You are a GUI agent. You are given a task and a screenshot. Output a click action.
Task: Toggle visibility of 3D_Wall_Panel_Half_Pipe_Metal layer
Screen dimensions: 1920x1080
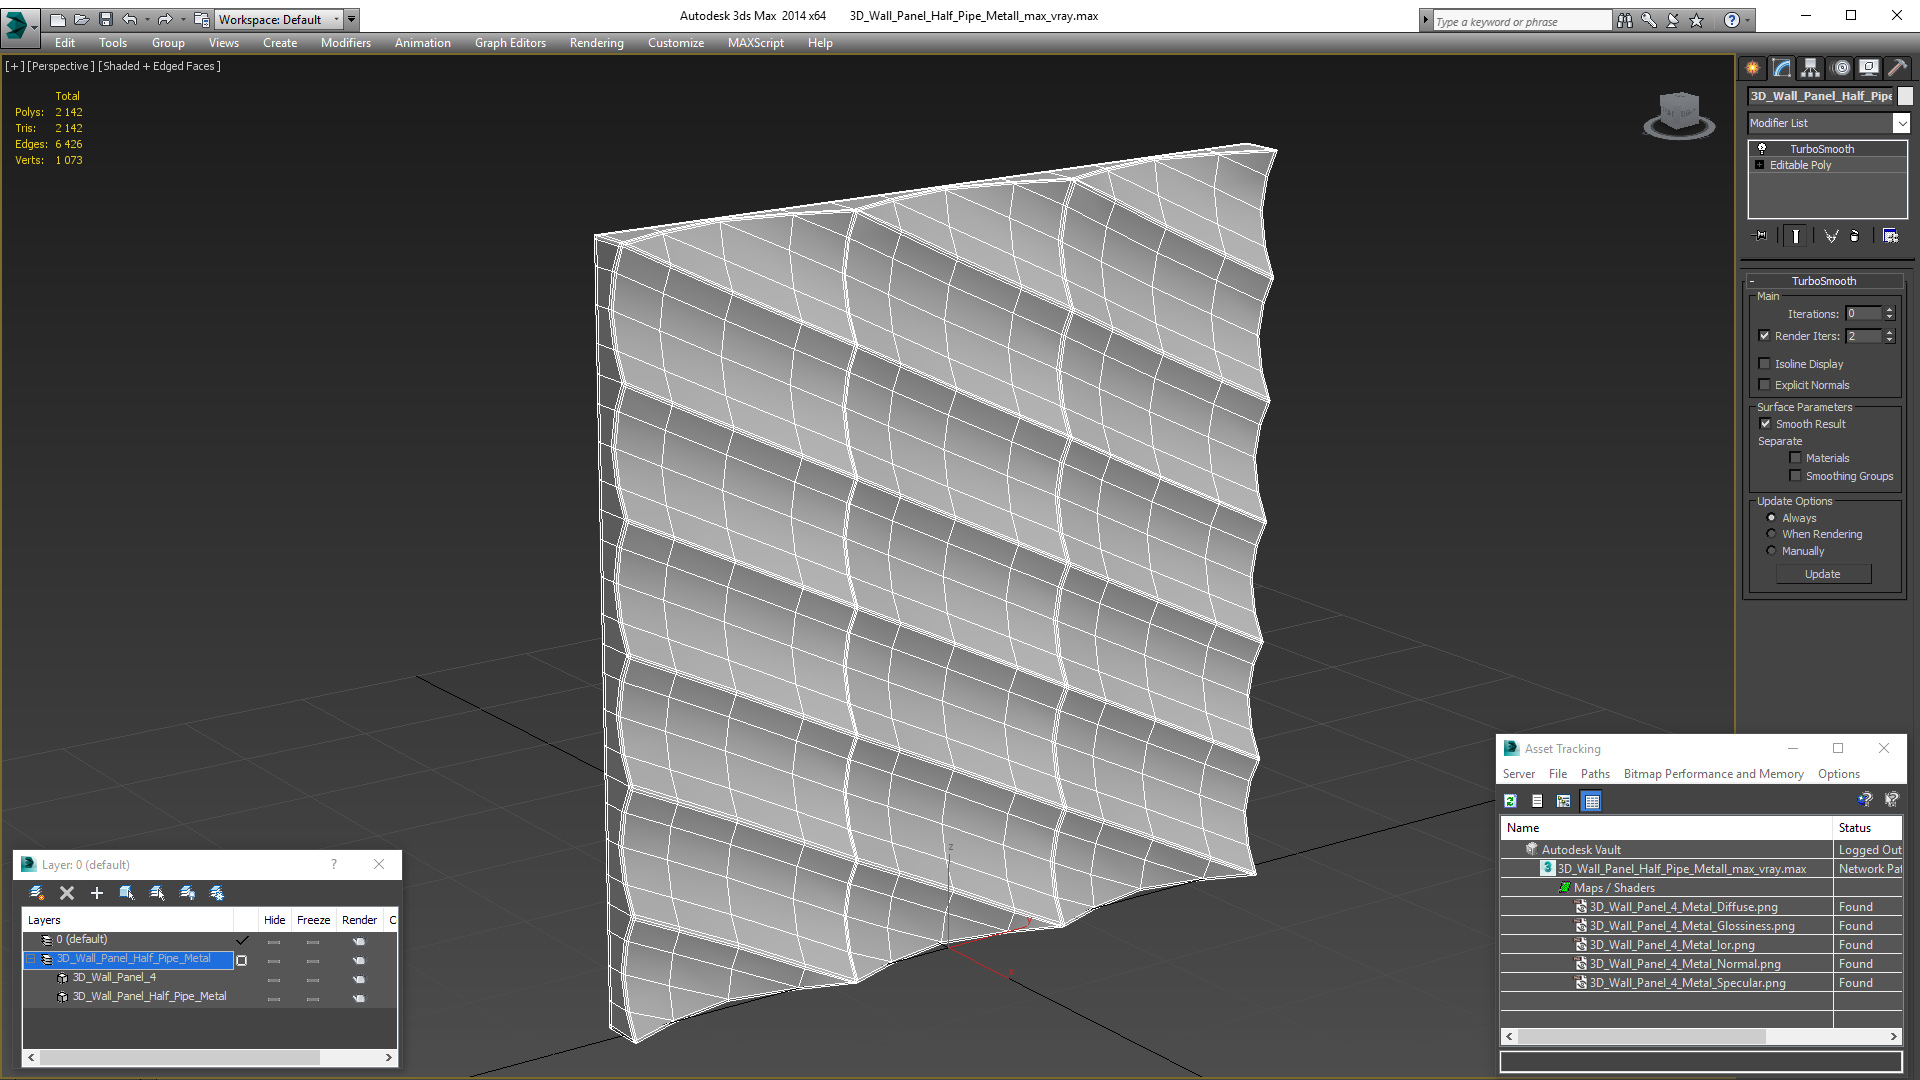click(273, 959)
